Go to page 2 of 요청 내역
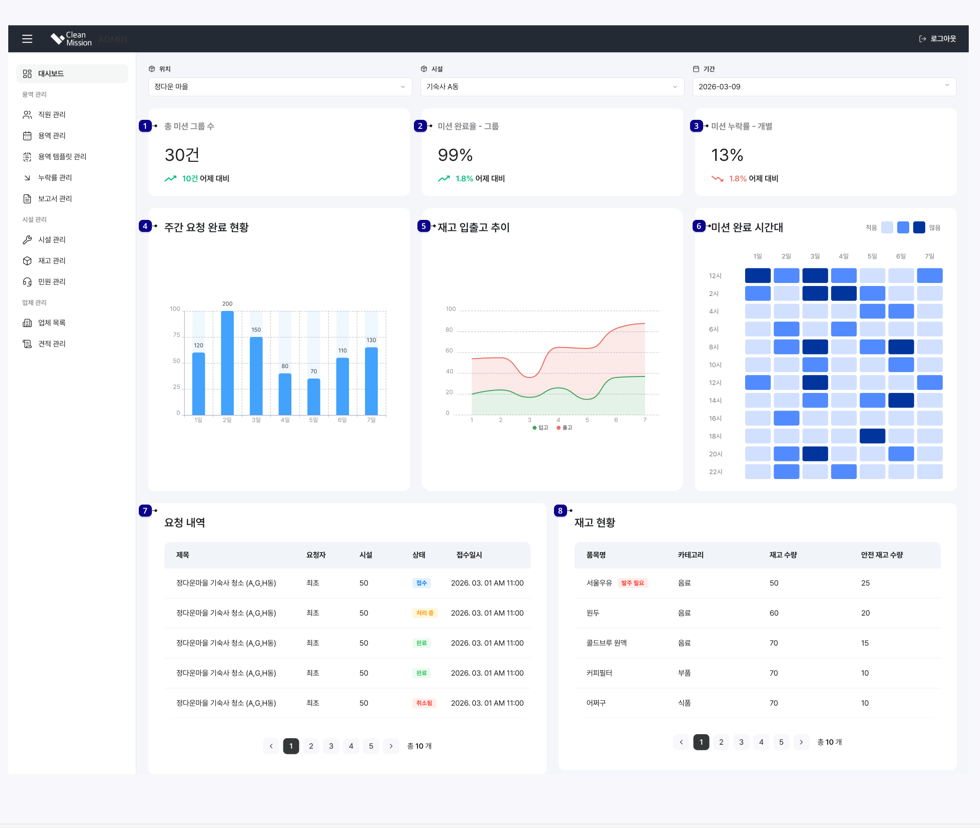 pyautogui.click(x=311, y=746)
